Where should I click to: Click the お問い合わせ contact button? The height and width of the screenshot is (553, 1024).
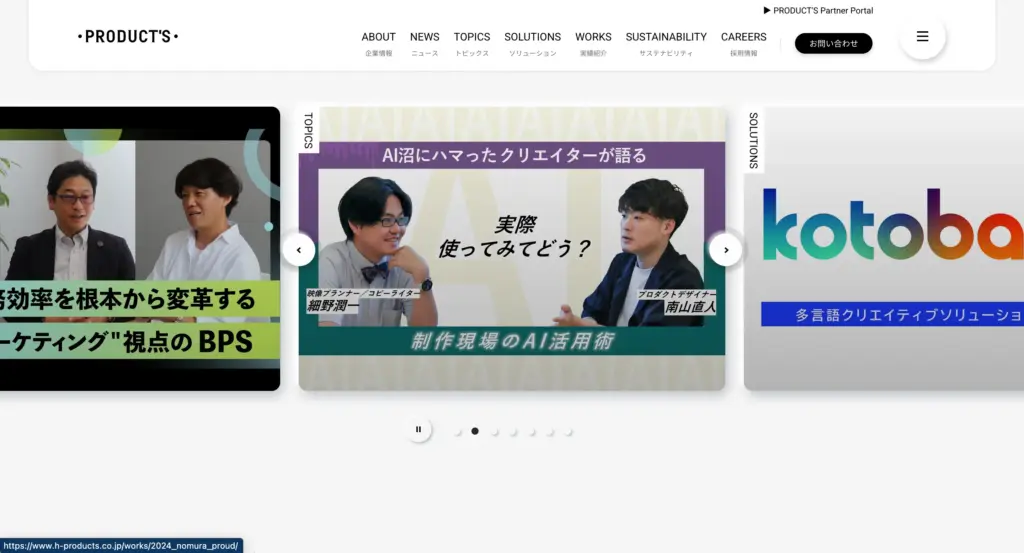(833, 43)
